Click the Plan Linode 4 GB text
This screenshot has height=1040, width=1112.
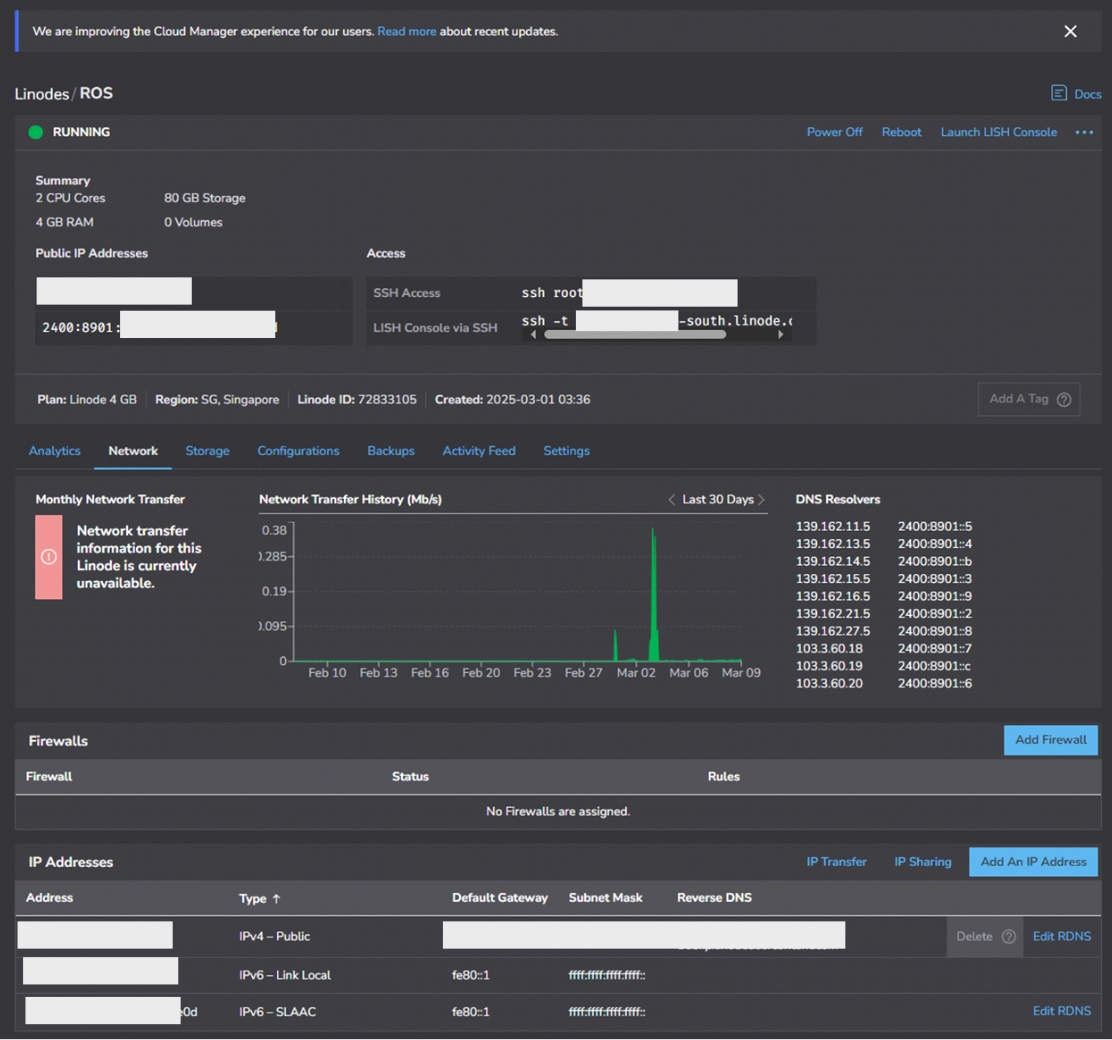click(x=87, y=399)
